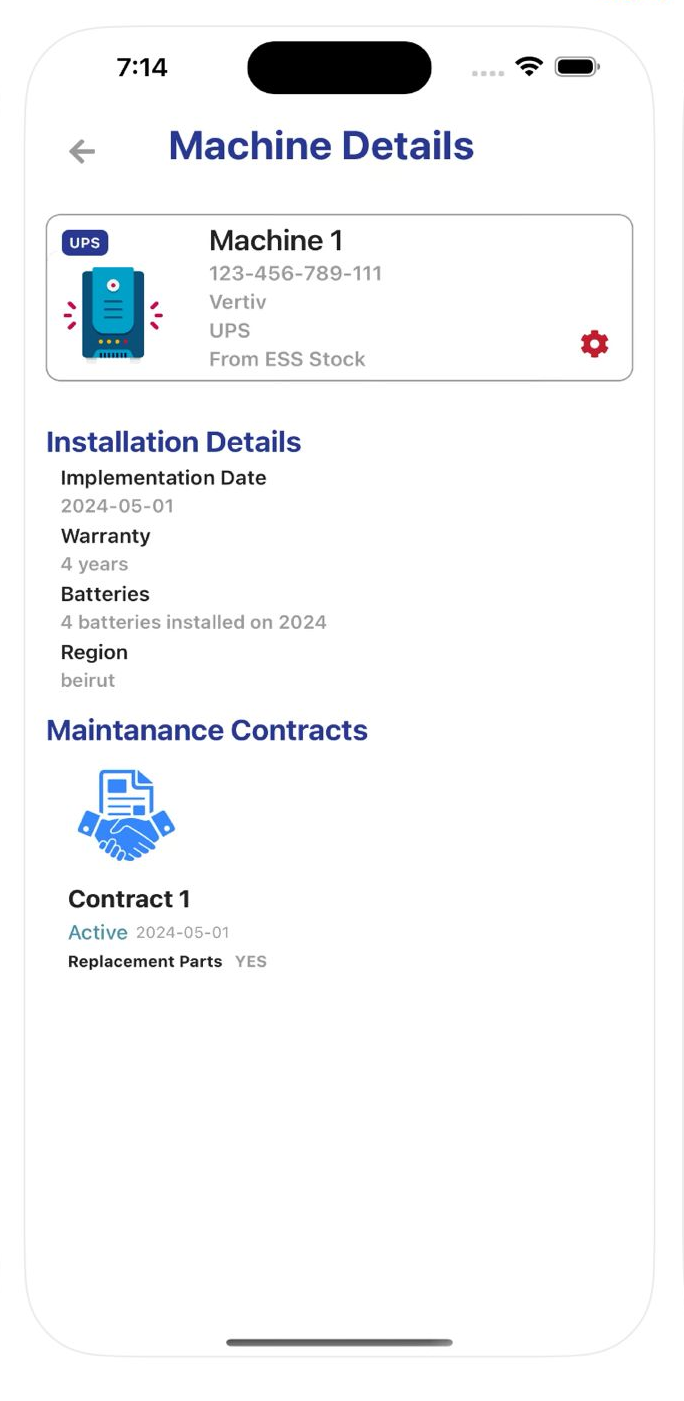Tap the Maintanance Contracts heading
The image size is (684, 1401).
coord(207,730)
